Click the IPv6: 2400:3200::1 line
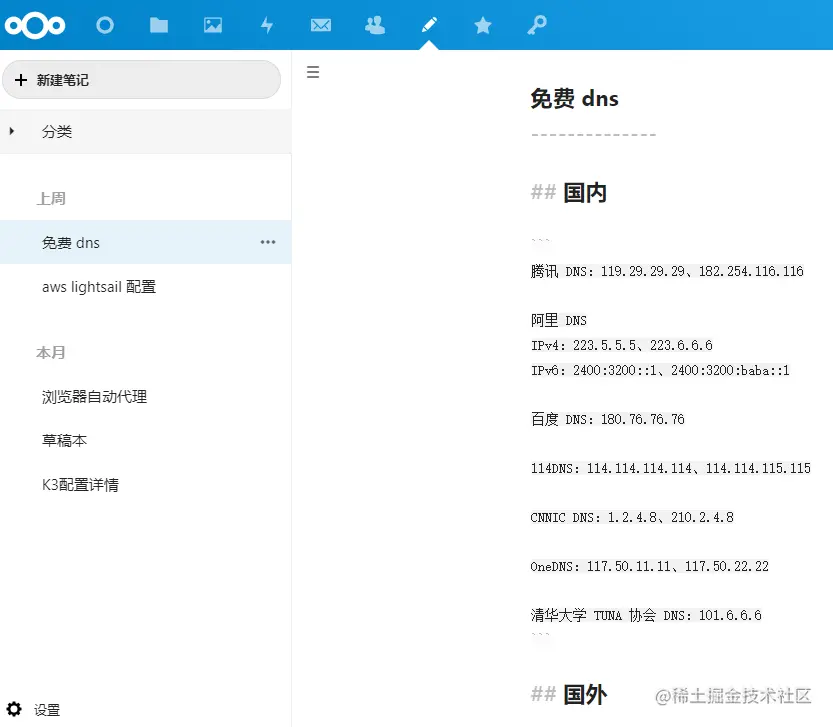Screen dimensions: 833x727 tap(660, 370)
